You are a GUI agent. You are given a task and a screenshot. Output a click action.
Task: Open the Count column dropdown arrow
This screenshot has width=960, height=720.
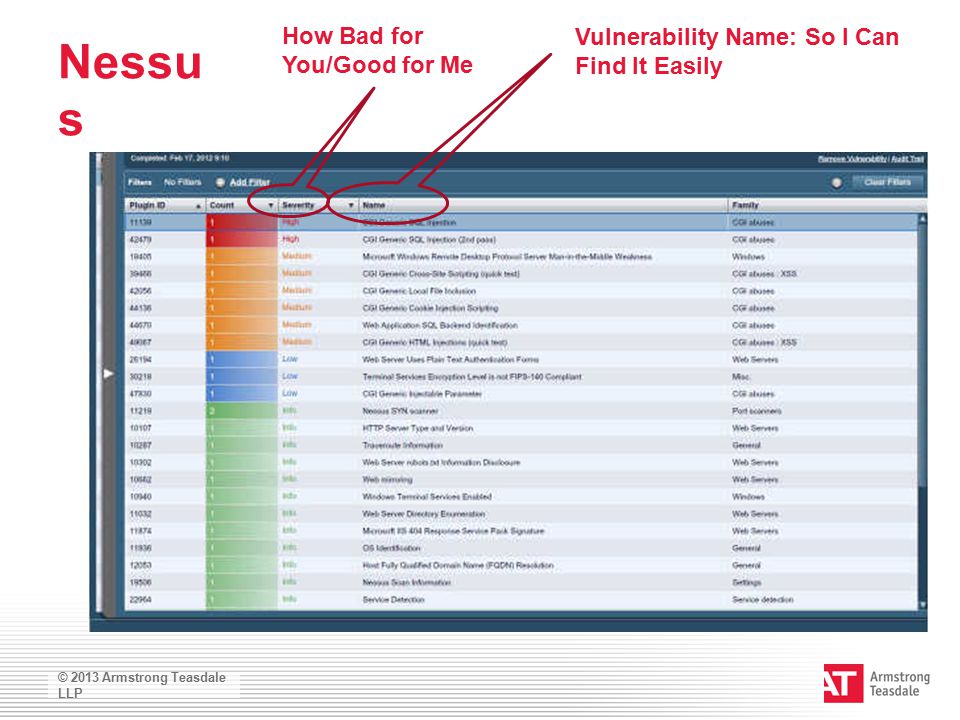[x=271, y=206]
